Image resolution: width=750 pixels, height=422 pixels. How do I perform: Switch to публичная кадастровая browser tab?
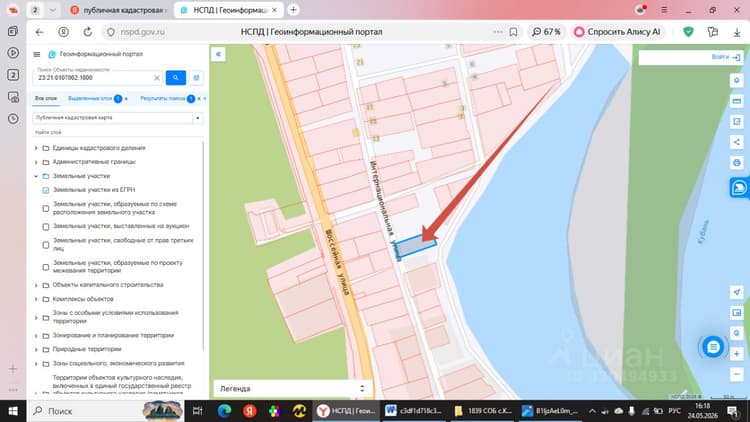pyautogui.click(x=119, y=10)
